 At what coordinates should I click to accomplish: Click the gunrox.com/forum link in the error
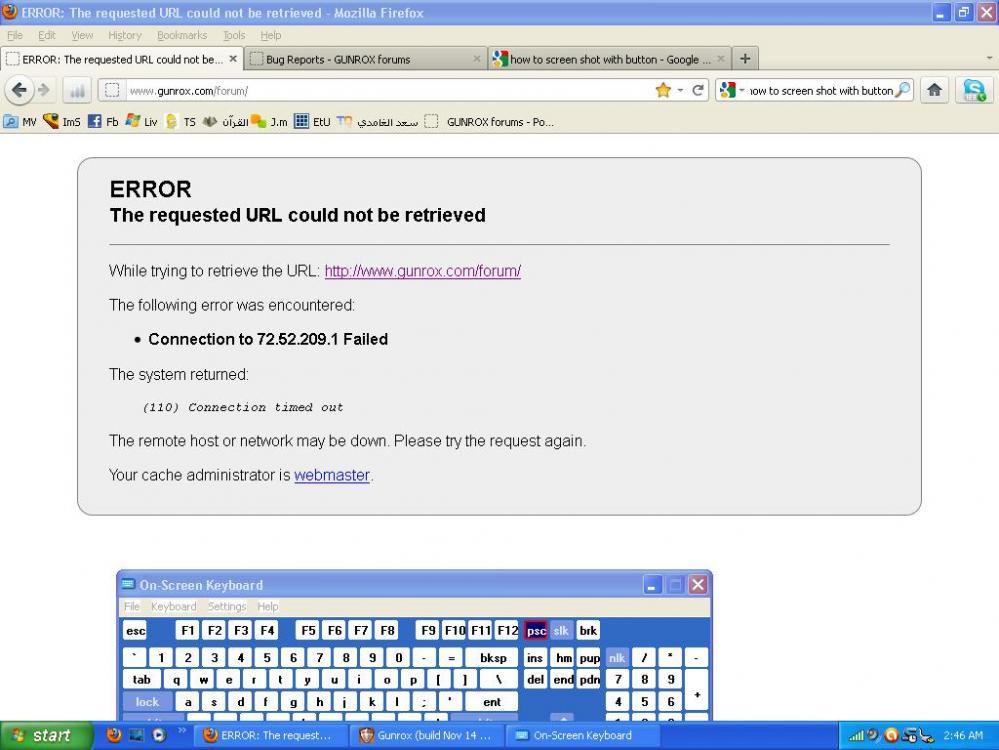tap(422, 271)
